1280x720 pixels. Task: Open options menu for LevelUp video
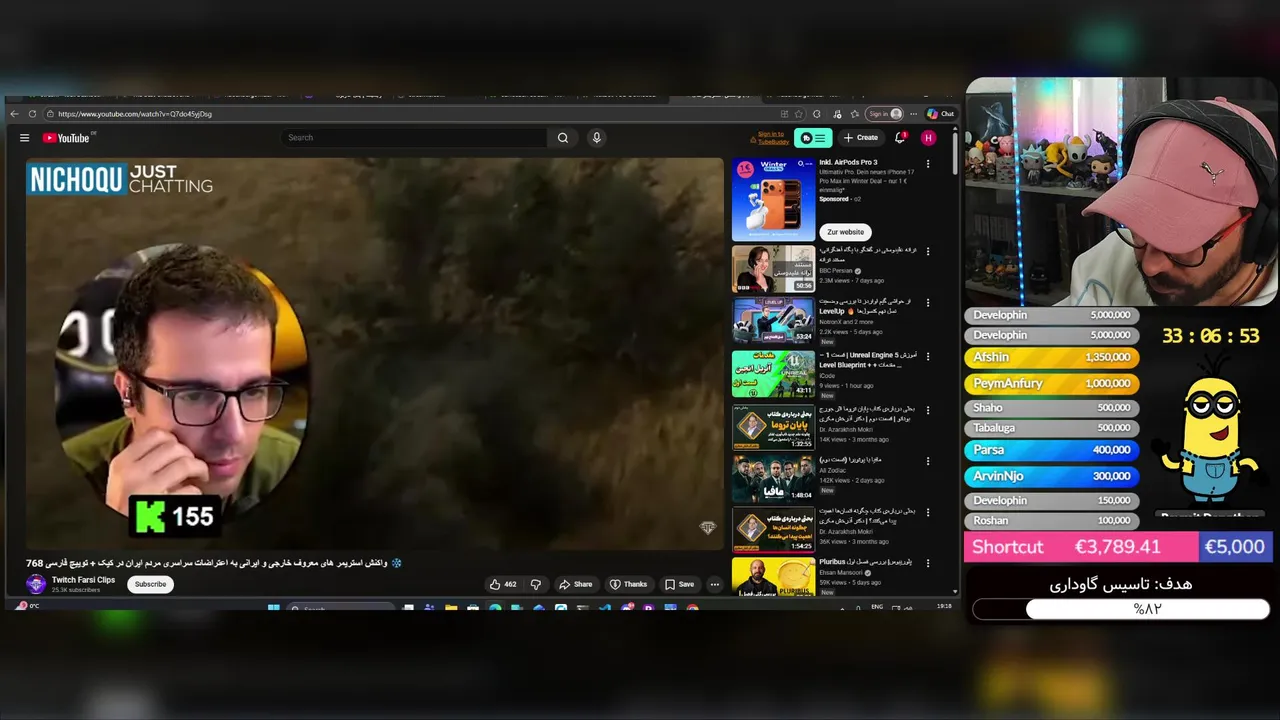click(x=928, y=302)
